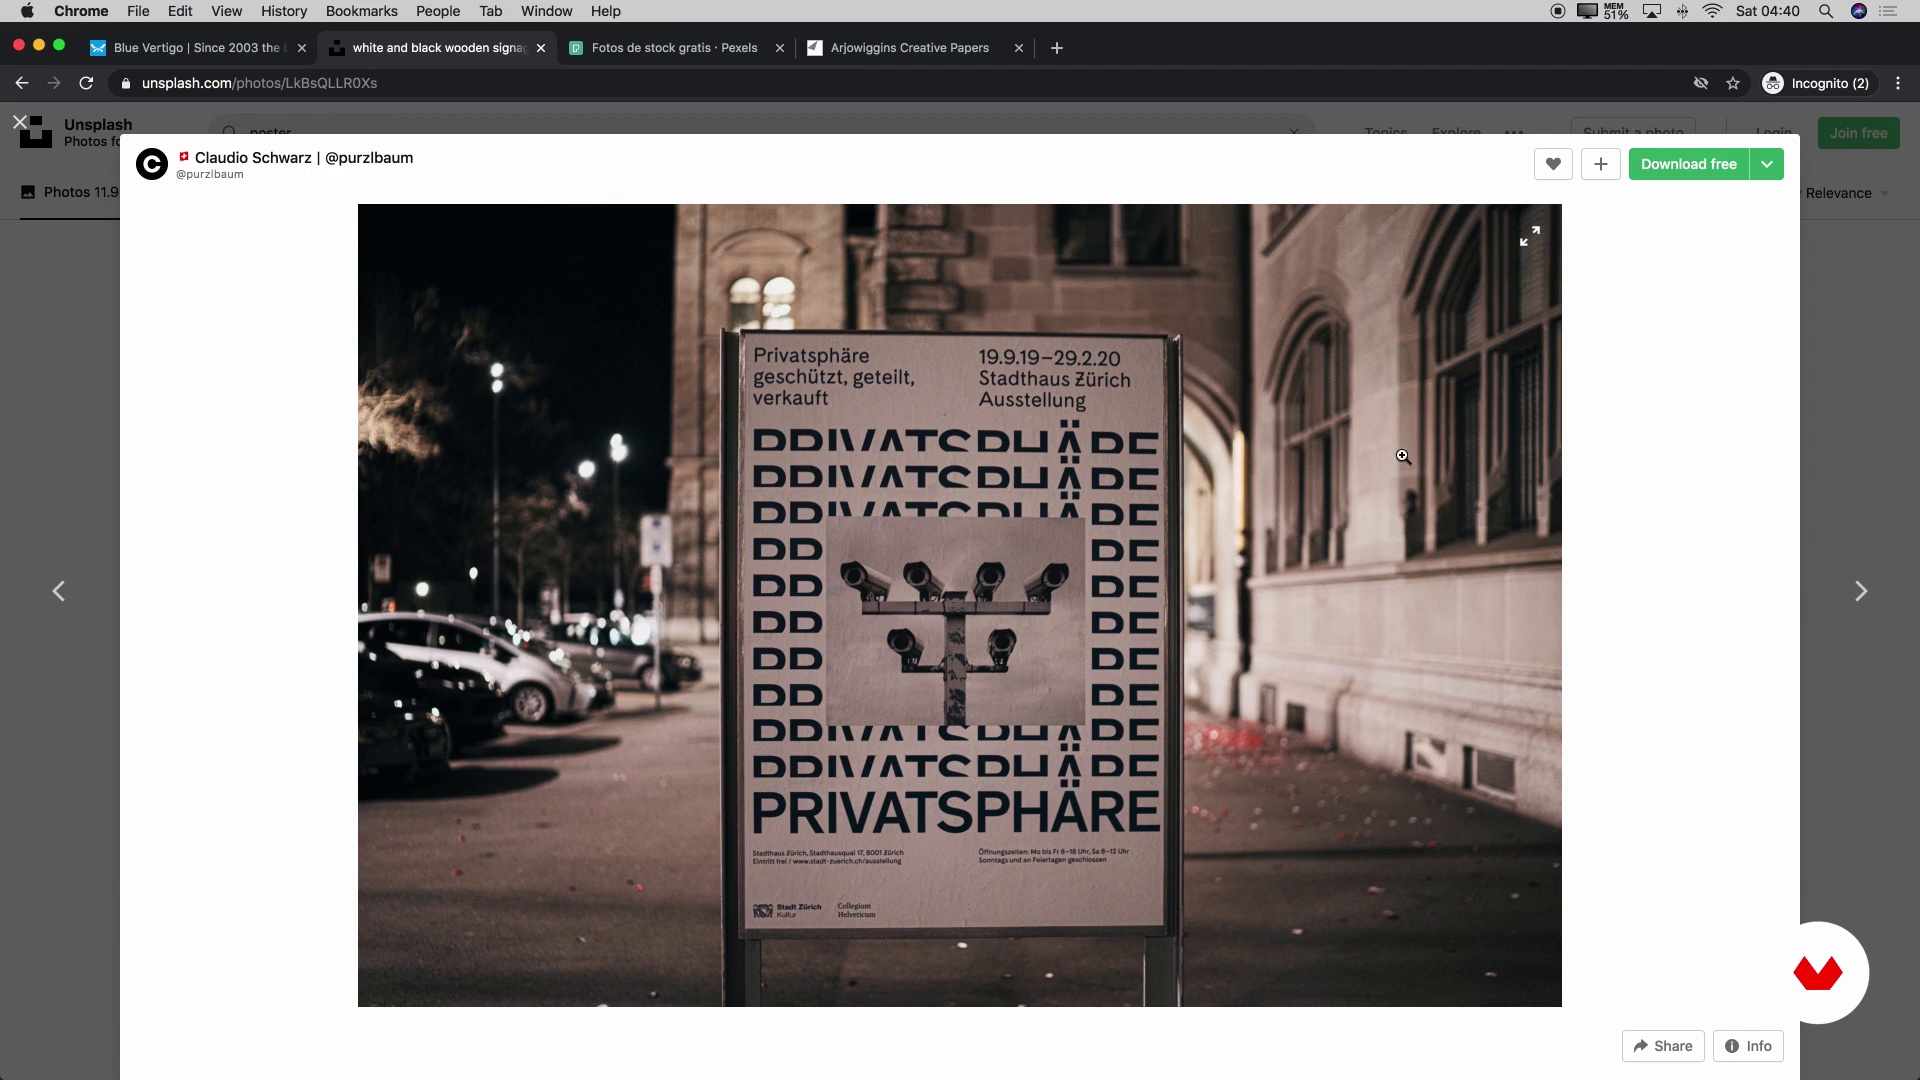Click the Join free button

click(1858, 133)
